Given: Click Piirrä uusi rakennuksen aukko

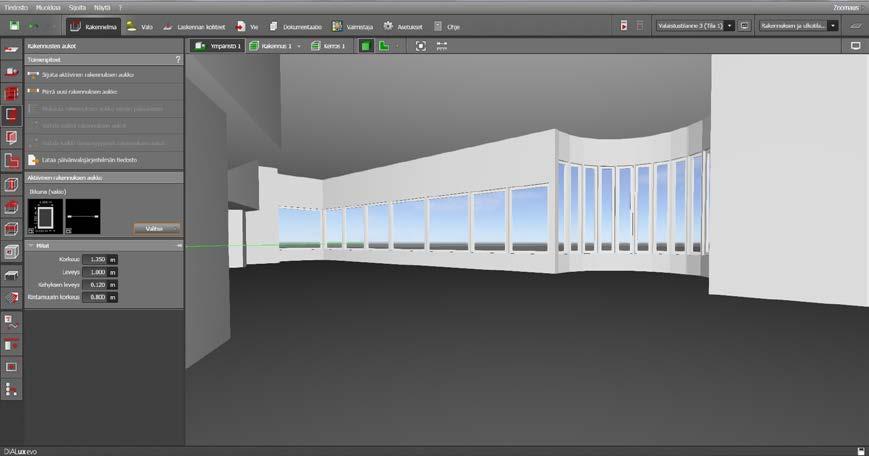Looking at the screenshot, I should coord(104,91).
